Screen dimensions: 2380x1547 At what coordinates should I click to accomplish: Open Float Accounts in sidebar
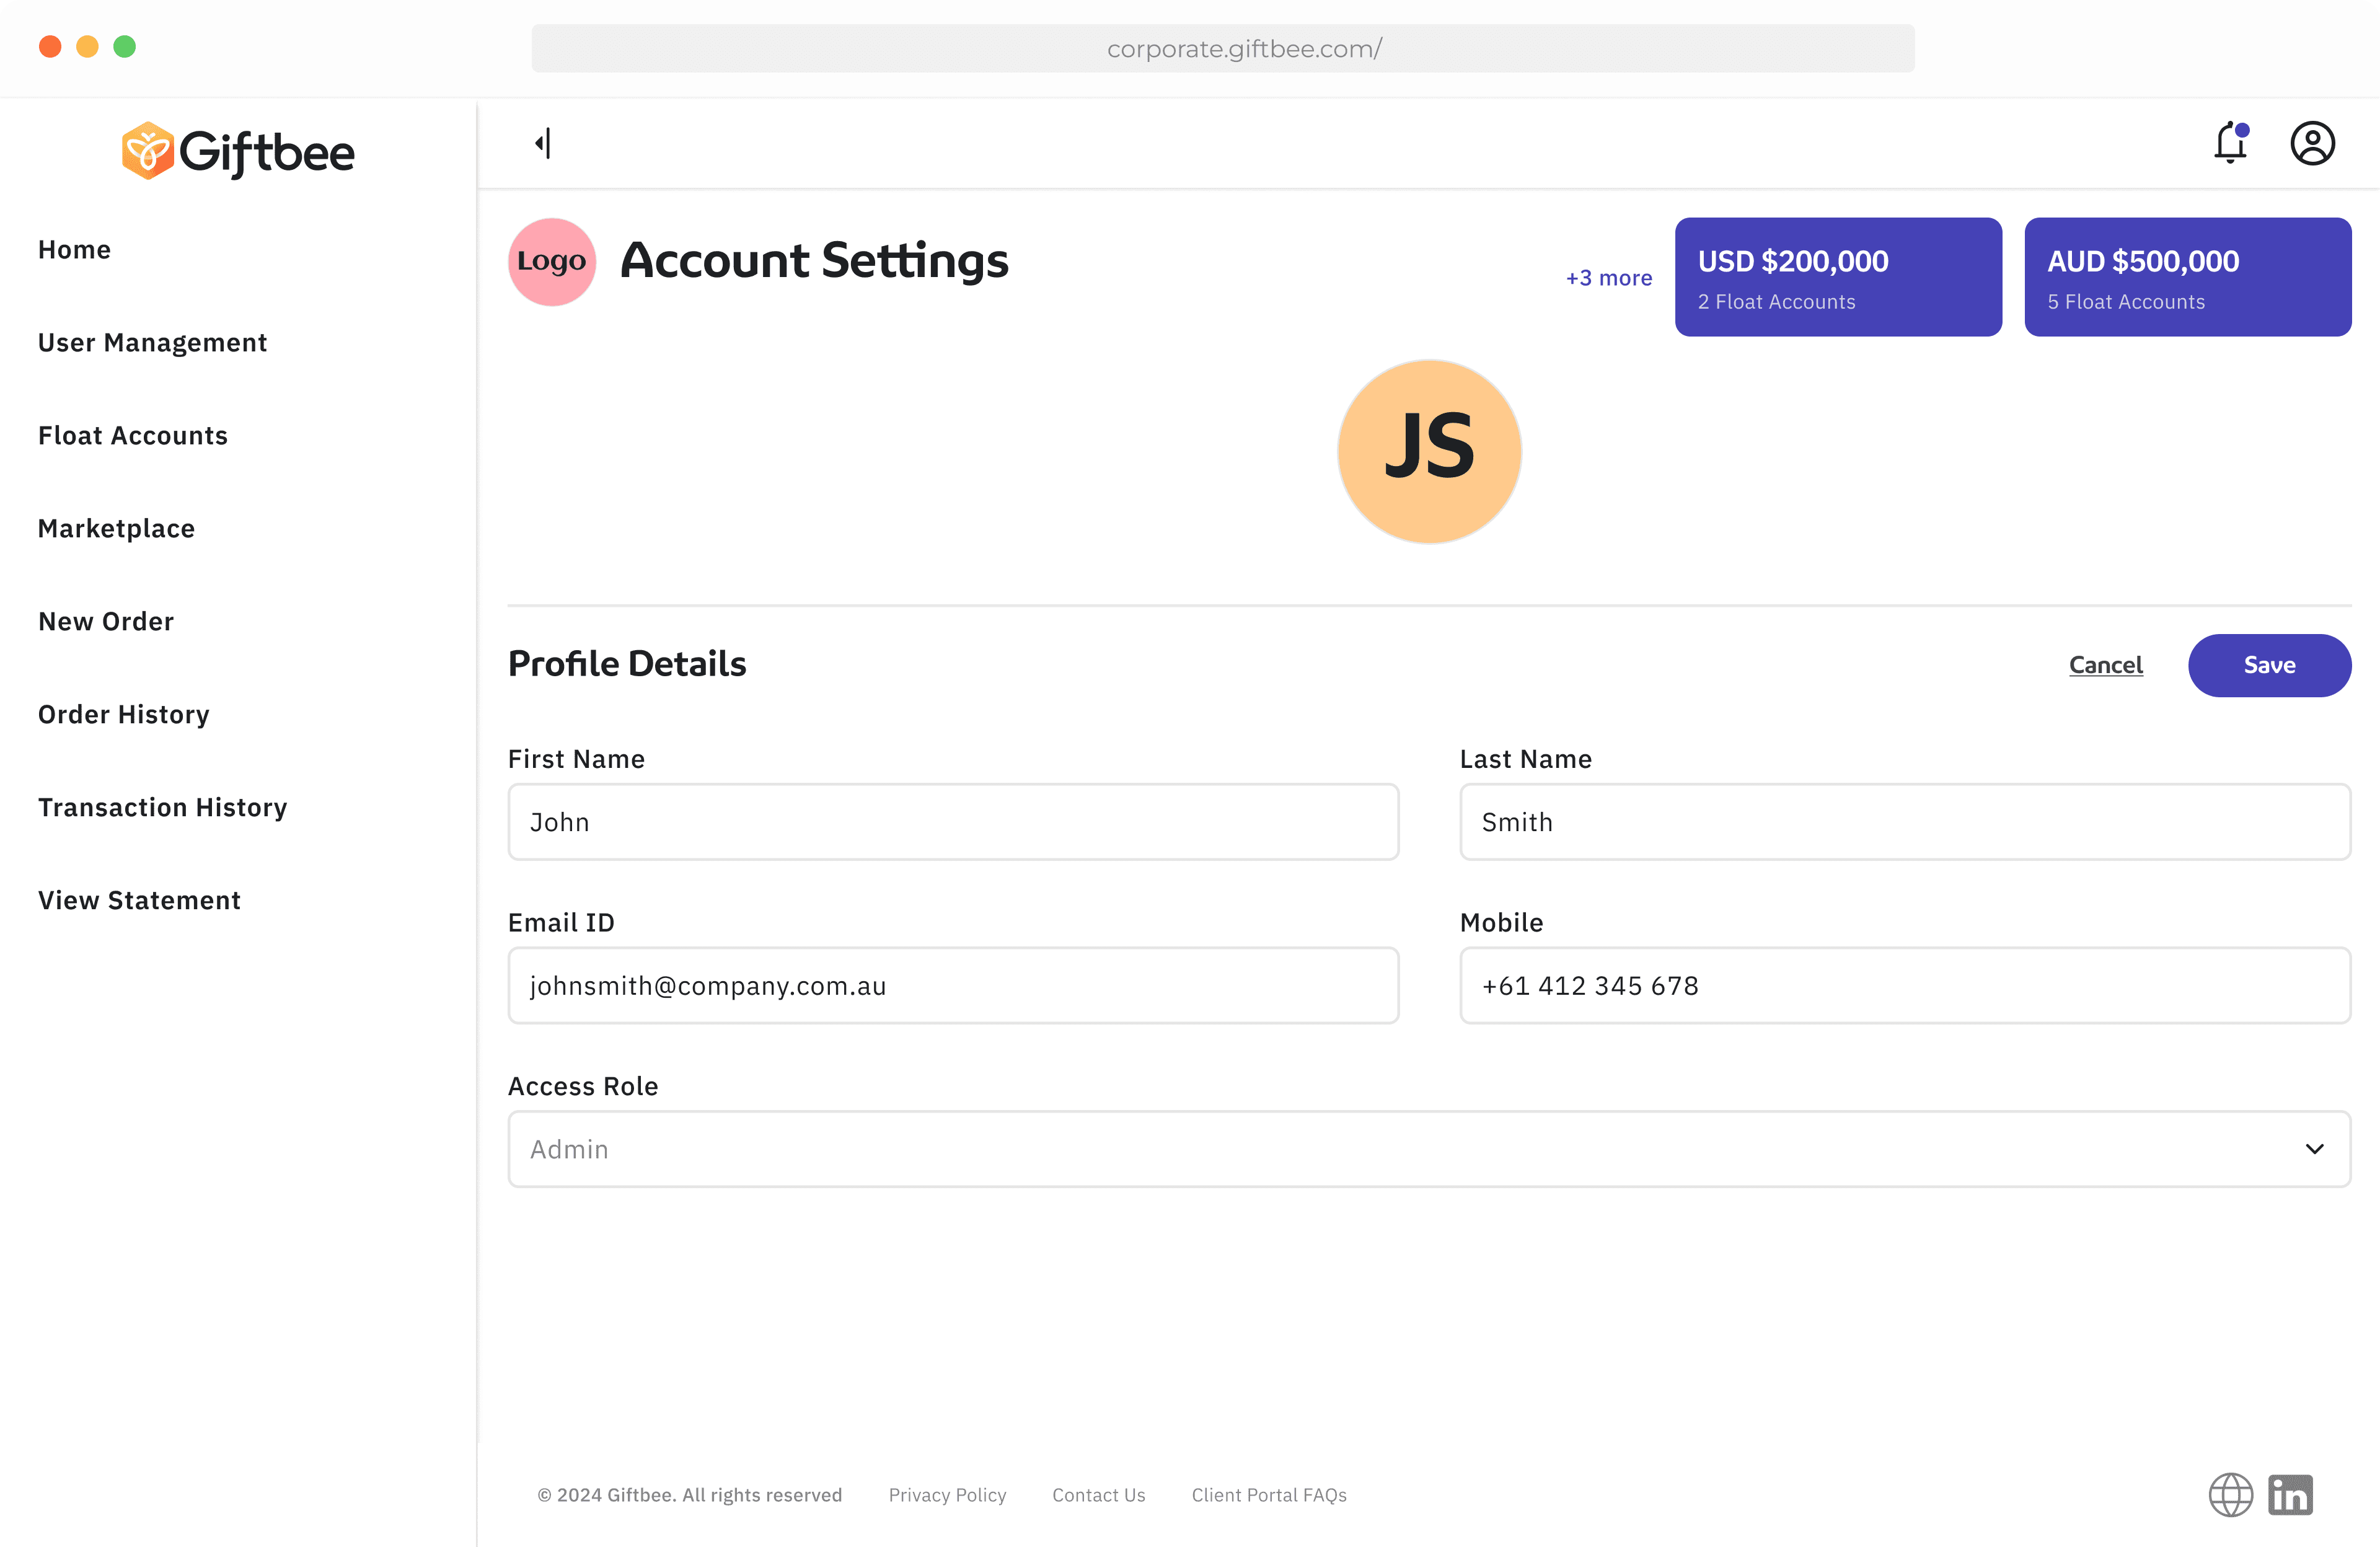(x=133, y=436)
